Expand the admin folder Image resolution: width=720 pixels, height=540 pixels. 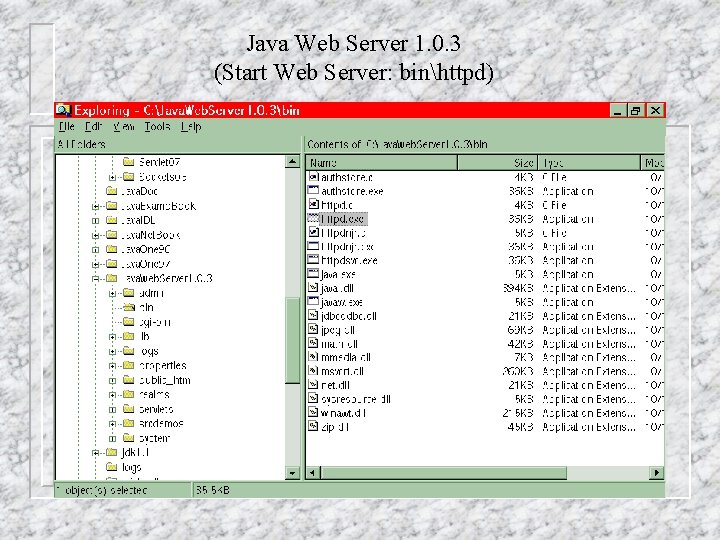point(112,293)
